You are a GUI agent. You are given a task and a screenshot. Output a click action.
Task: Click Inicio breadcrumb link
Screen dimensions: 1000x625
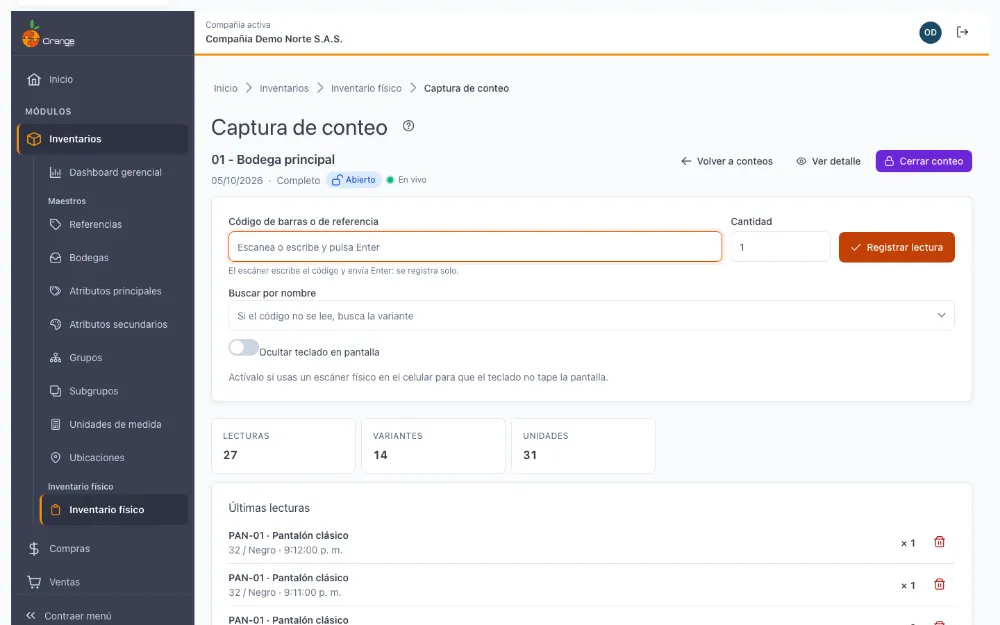[225, 88]
